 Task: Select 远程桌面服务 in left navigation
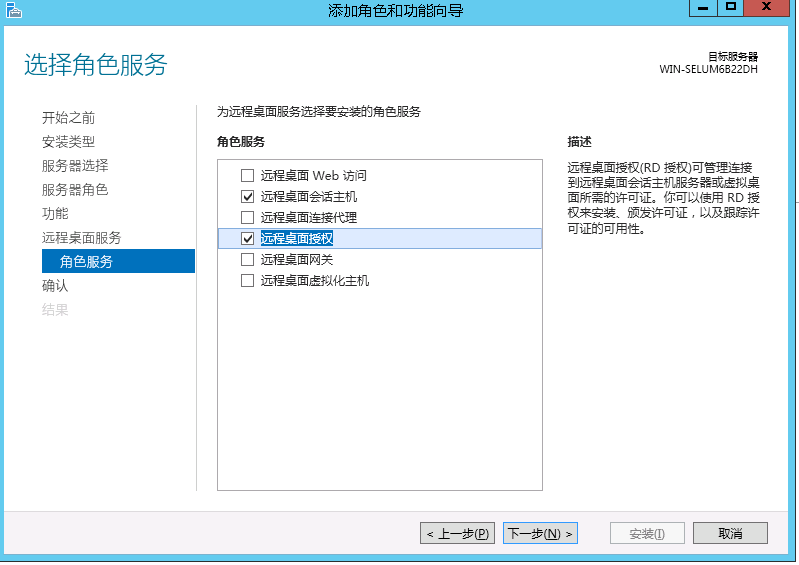point(82,237)
